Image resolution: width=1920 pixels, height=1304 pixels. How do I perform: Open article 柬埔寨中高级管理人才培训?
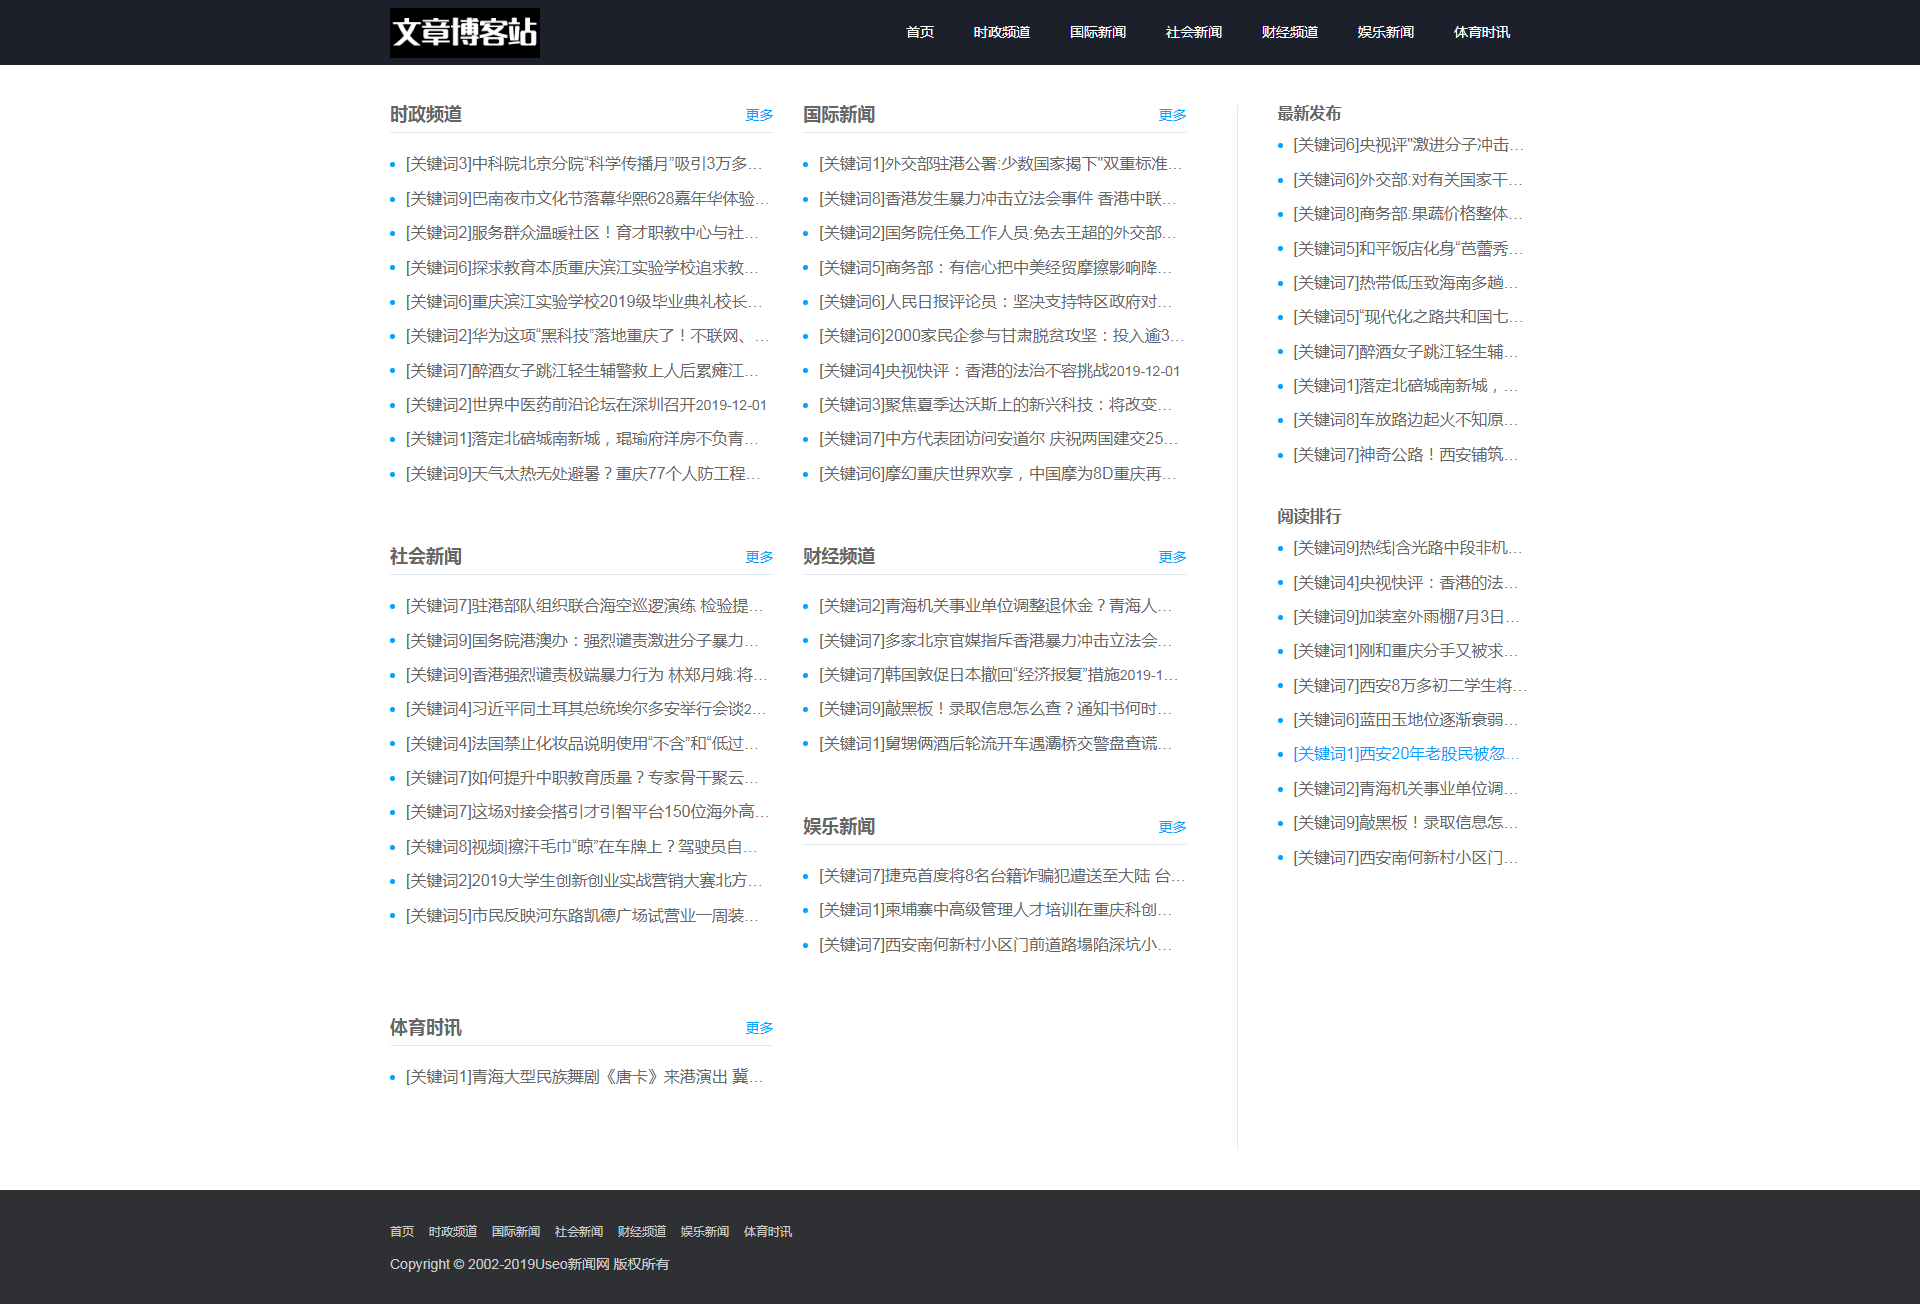click(996, 910)
